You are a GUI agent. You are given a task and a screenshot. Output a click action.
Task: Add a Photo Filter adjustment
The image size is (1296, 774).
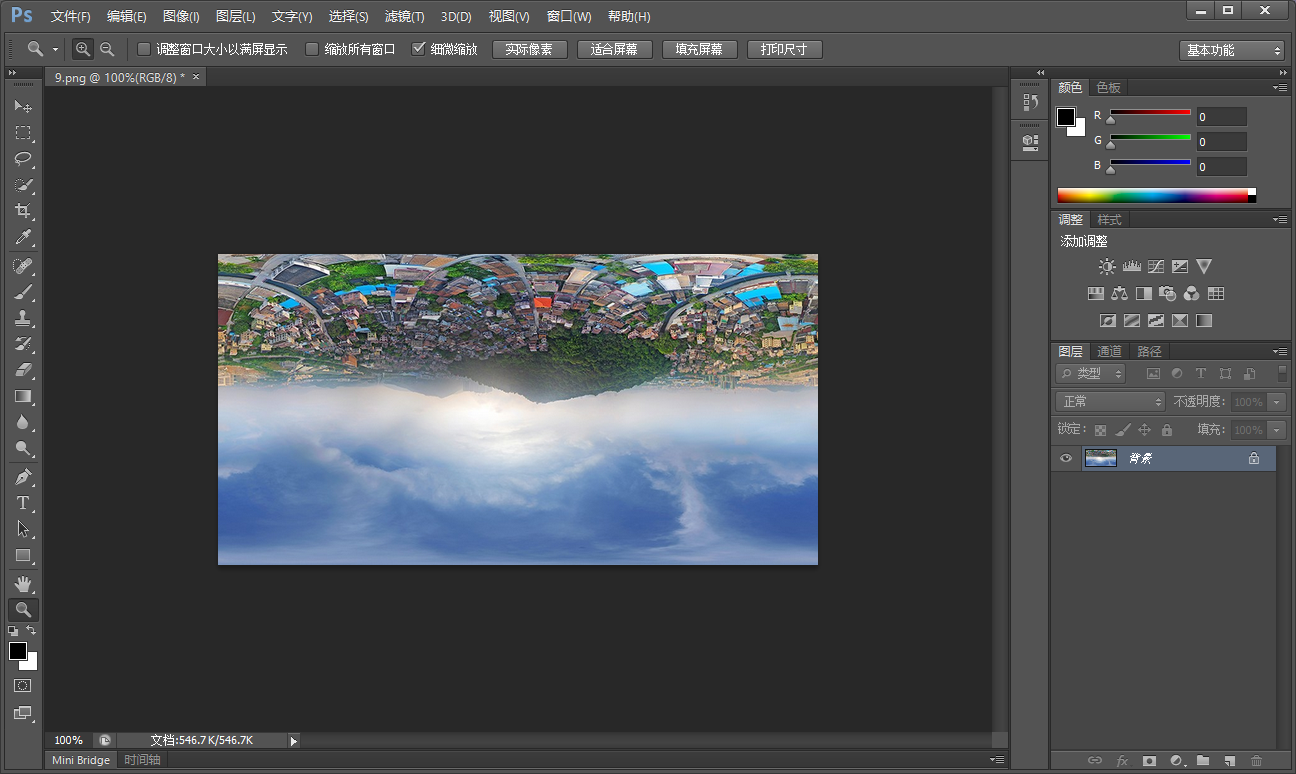pos(1168,294)
